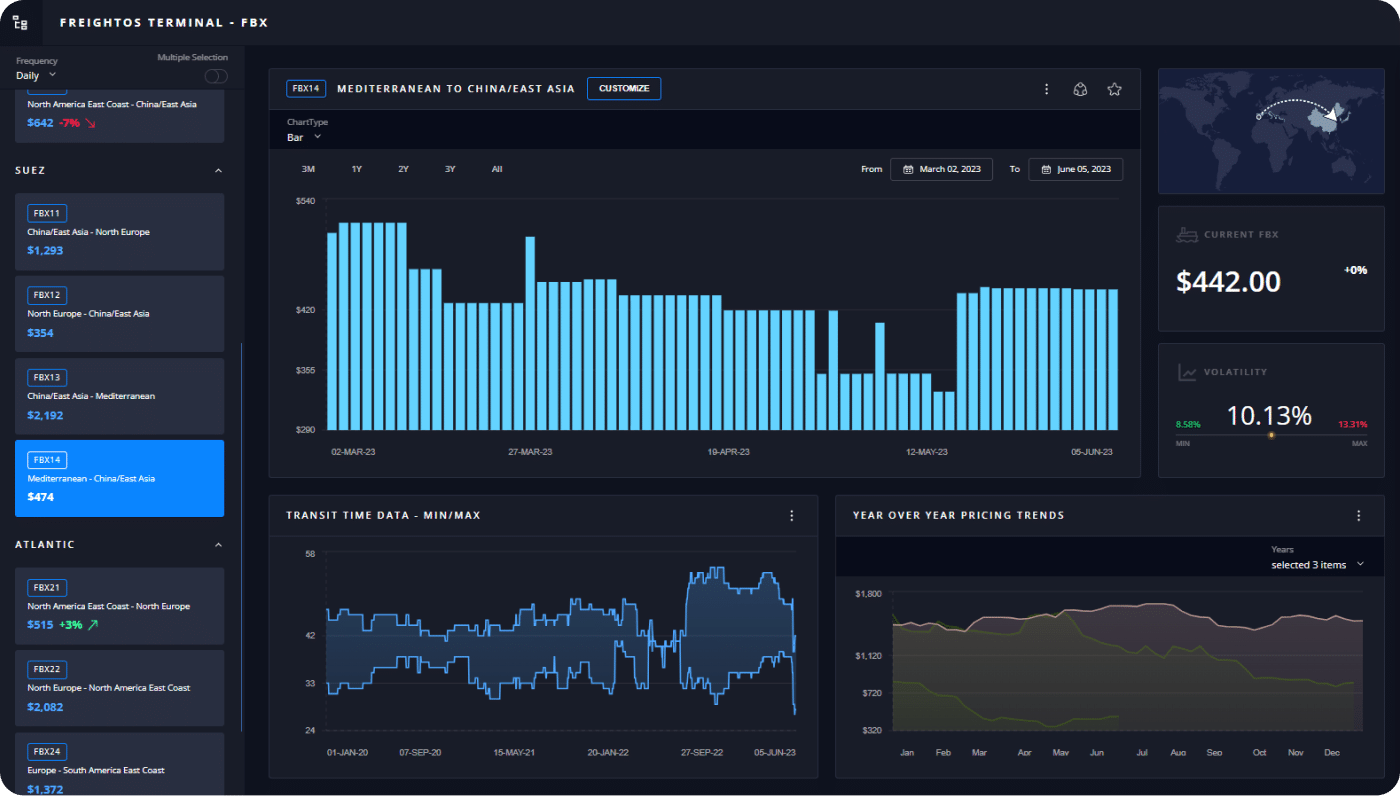Collapse the SUEZ section
The image size is (1400, 796).
coord(218,171)
